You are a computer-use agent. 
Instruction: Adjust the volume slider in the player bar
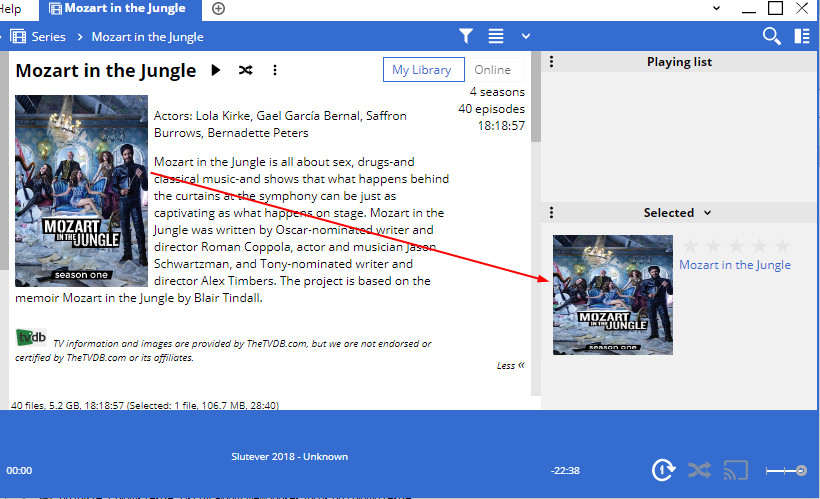(786, 470)
